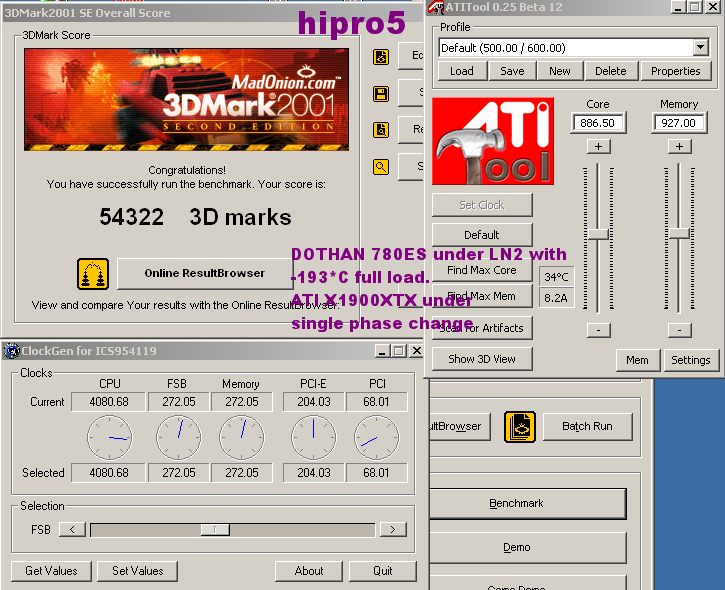Image resolution: width=725 pixels, height=590 pixels.
Task: Click Set Values in ClockGen
Action: (x=138, y=571)
